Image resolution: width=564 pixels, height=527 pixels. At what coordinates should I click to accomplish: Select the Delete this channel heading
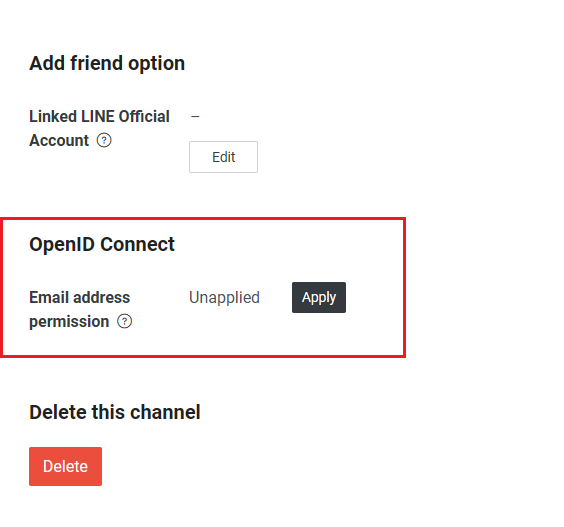pyautogui.click(x=115, y=412)
